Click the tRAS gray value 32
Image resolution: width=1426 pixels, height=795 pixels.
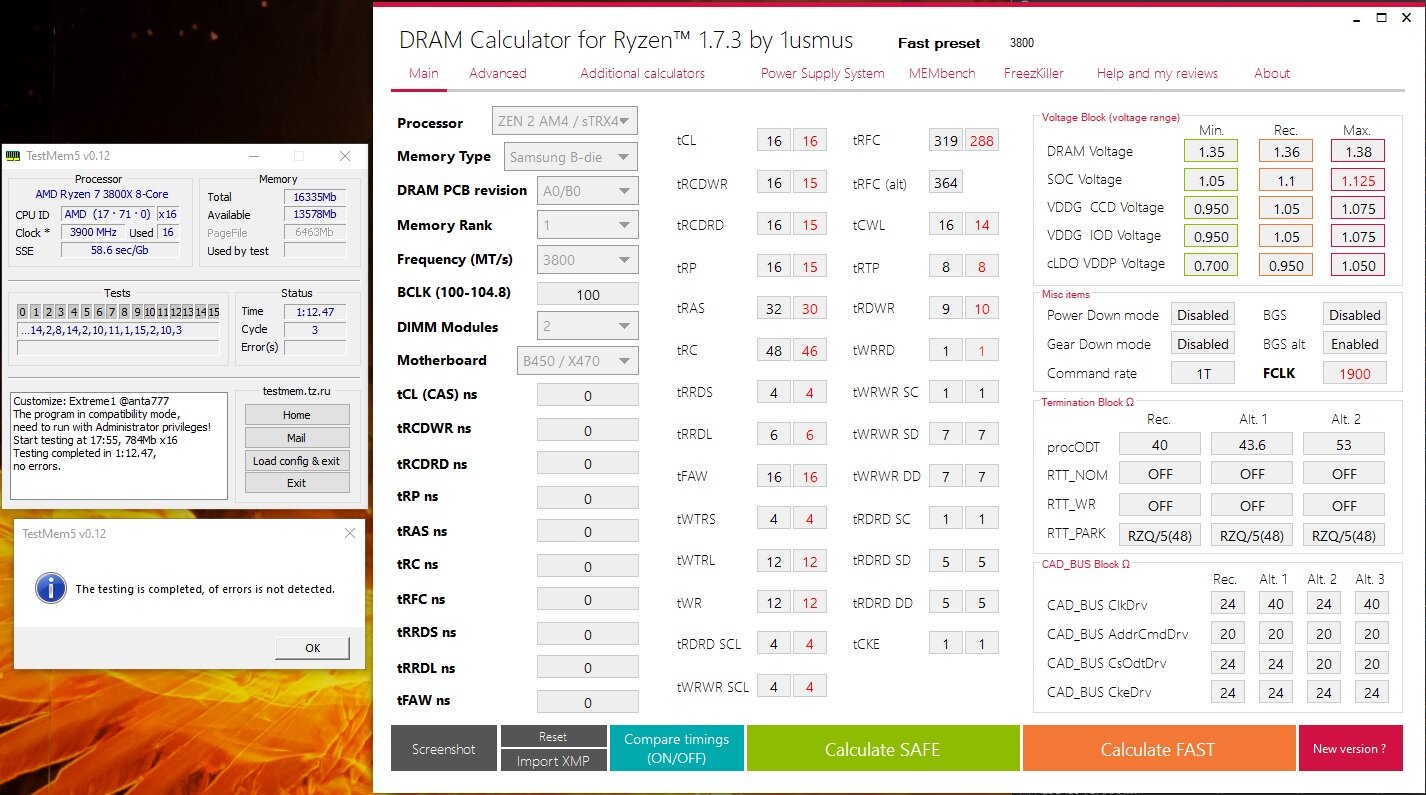tap(774, 309)
